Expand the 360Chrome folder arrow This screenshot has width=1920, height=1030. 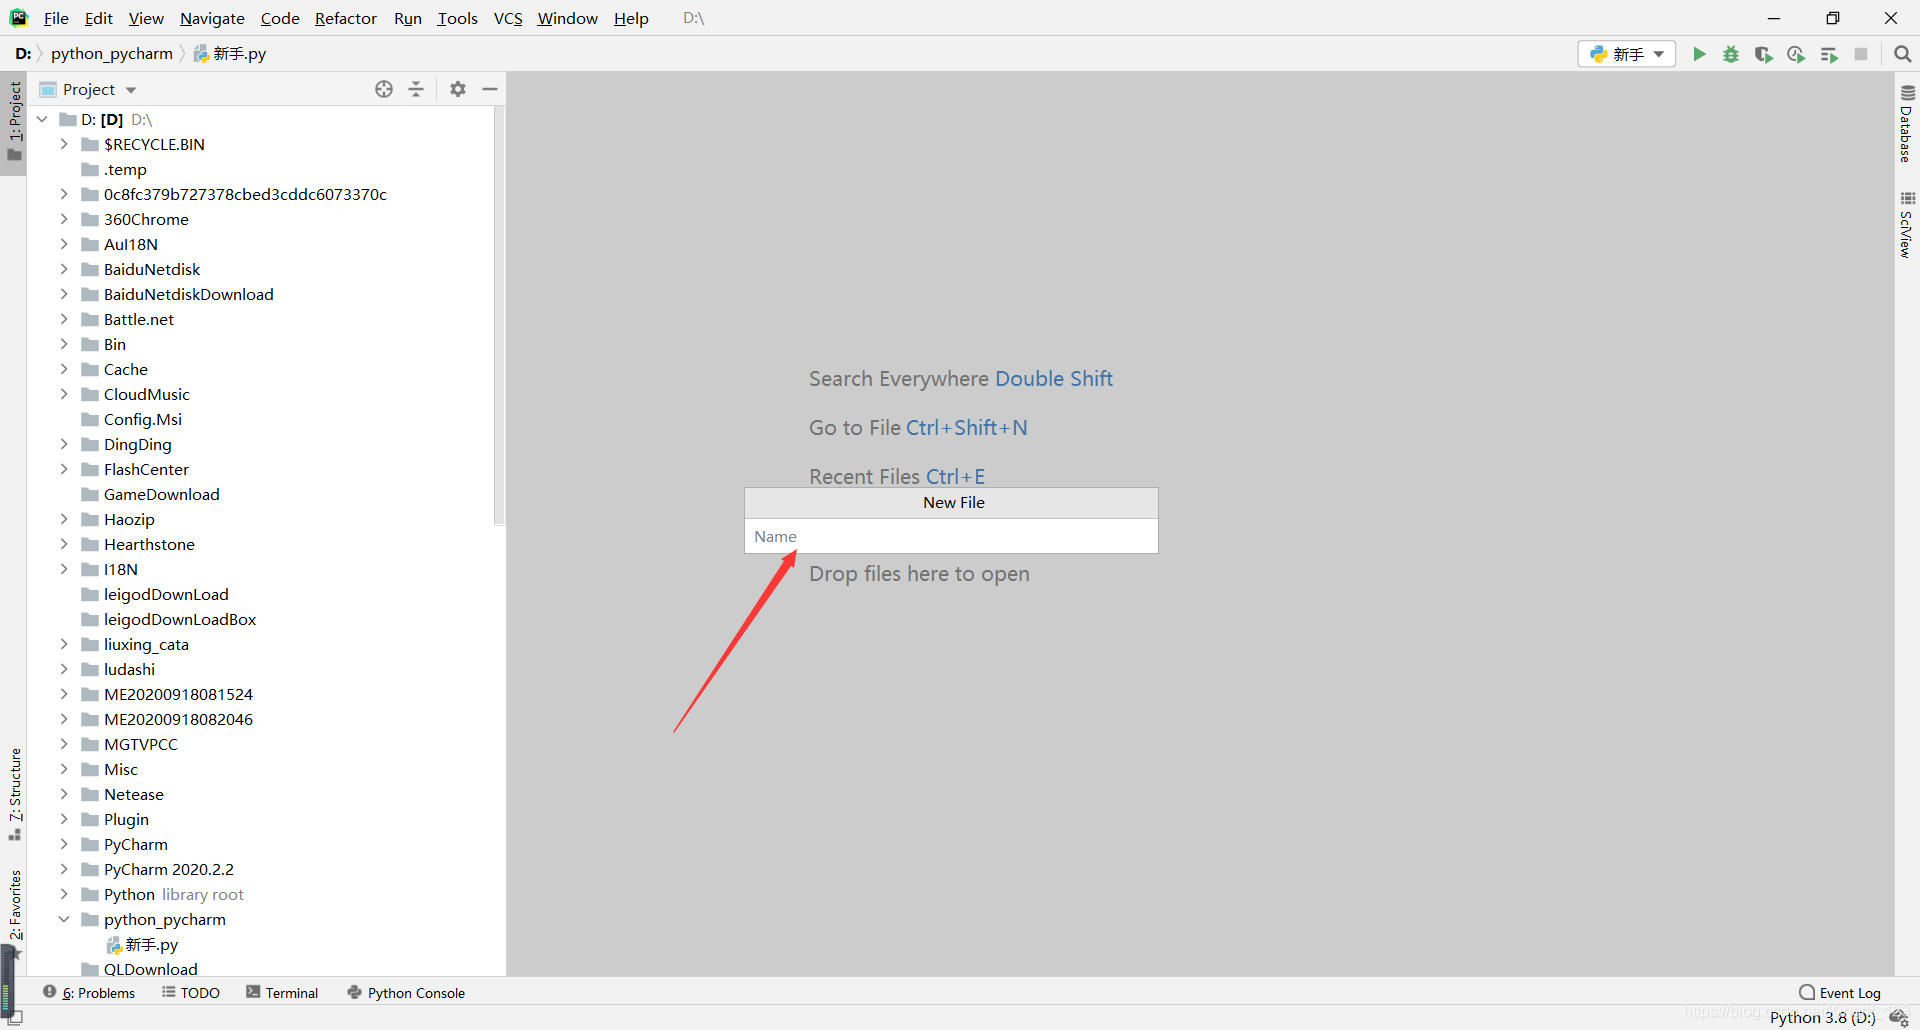(x=64, y=219)
